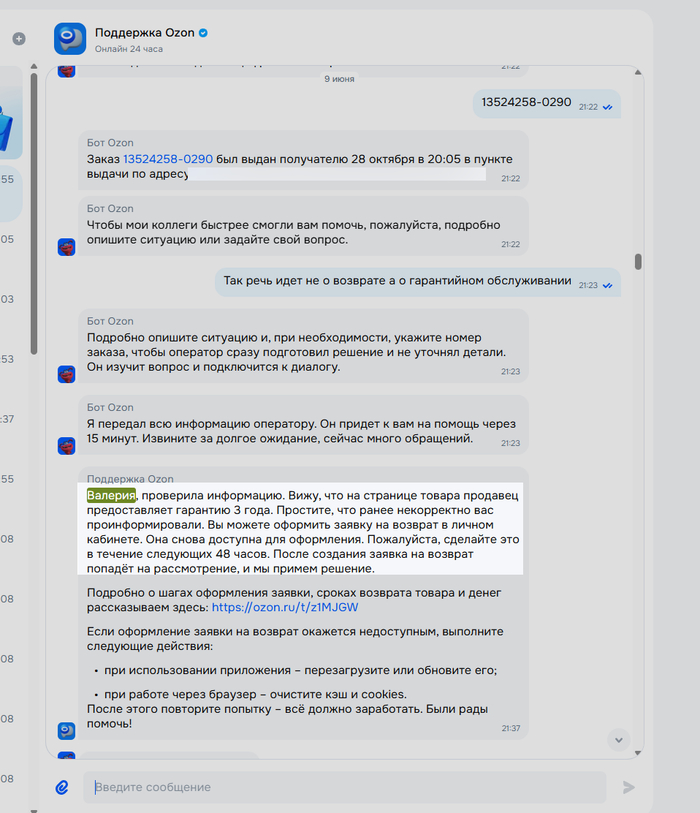Viewport: 700px width, 813px height.
Task: Click bot avatar beside 'Я передал всю информацию' message
Action: pos(66,445)
